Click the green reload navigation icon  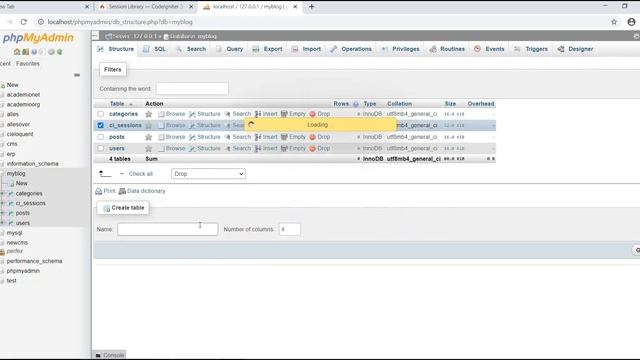click(x=60, y=52)
